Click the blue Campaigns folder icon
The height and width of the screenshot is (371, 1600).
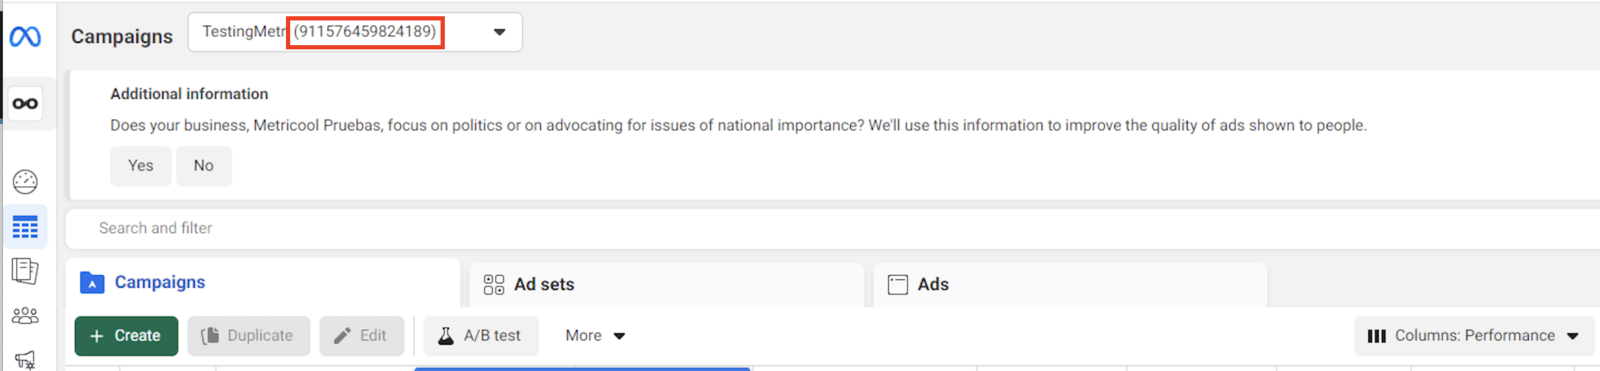click(x=92, y=283)
